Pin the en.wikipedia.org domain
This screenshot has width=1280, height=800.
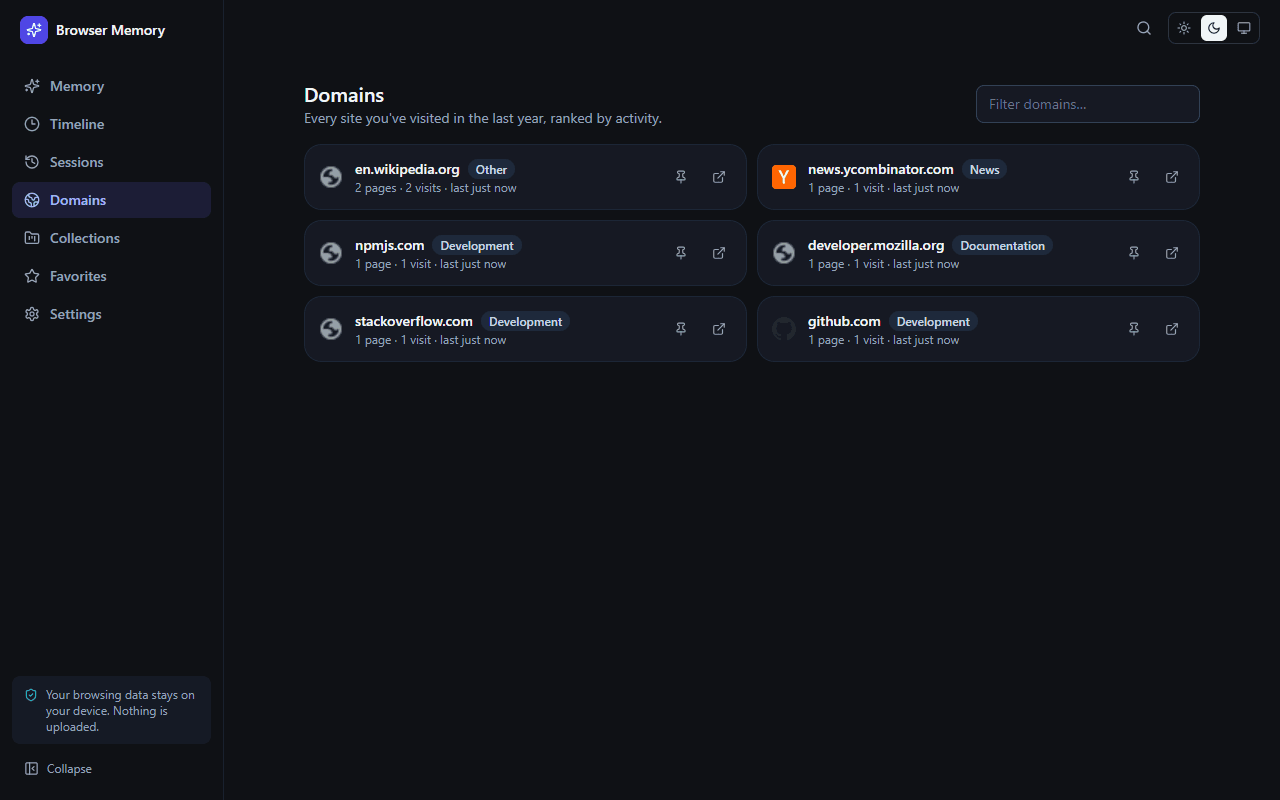[x=681, y=177]
